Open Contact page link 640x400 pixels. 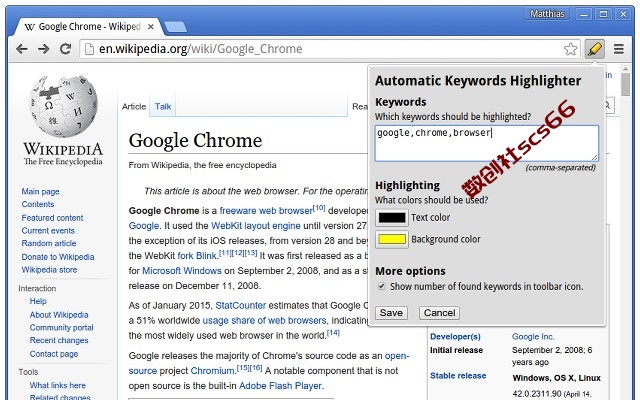[54, 354]
